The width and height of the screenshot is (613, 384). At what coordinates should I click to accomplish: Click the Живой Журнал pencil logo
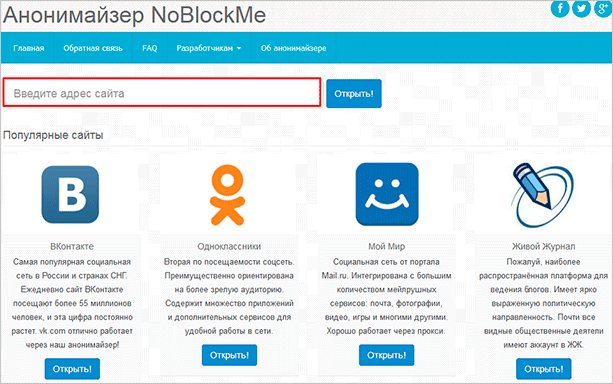click(543, 195)
